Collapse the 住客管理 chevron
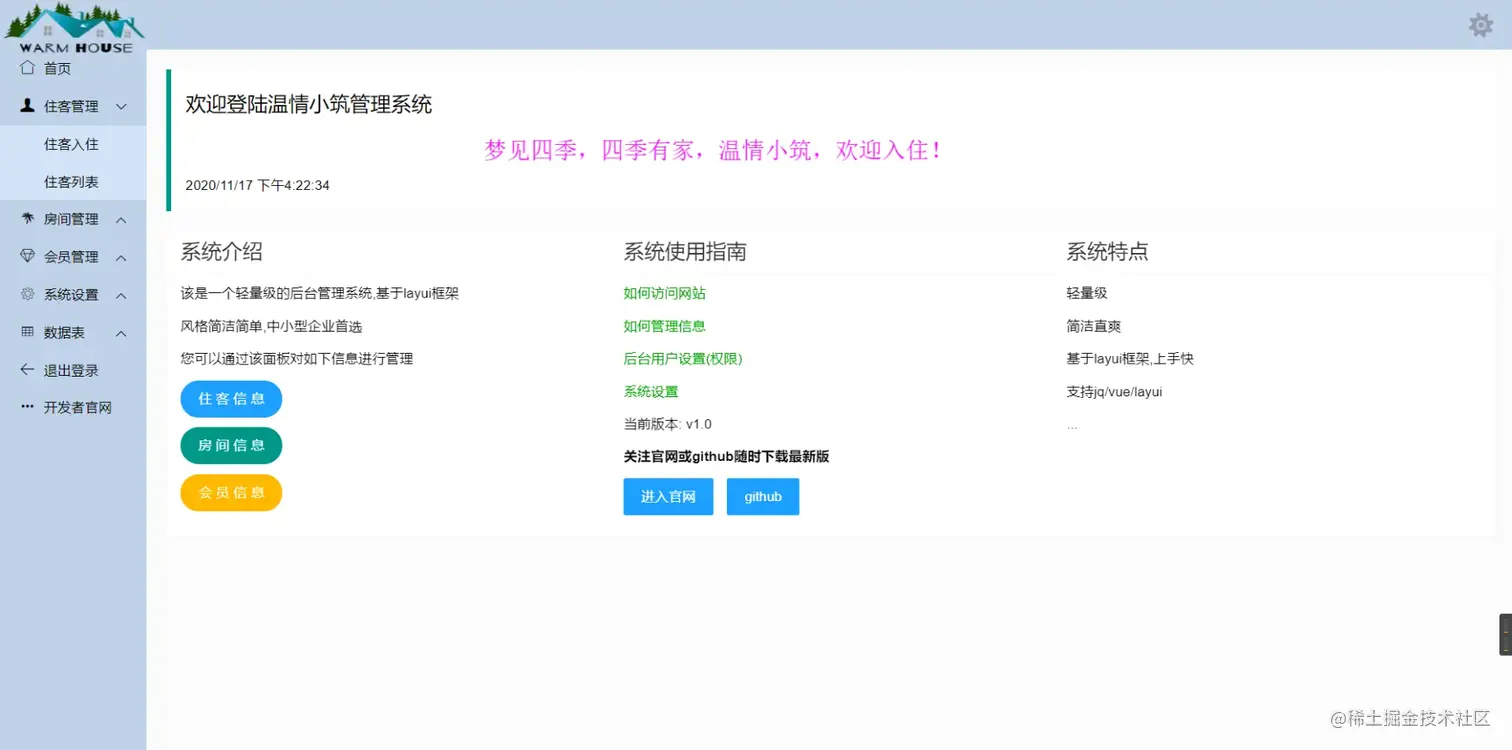The width and height of the screenshot is (1512, 750). pos(121,106)
